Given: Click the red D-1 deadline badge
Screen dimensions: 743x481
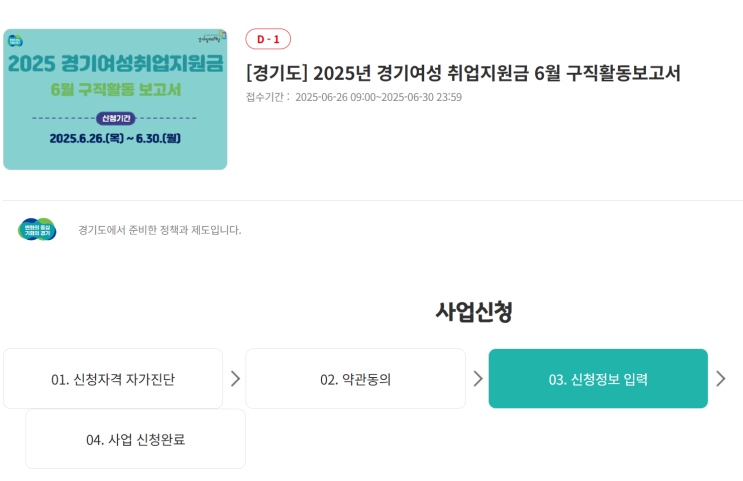Looking at the screenshot, I should pyautogui.click(x=268, y=39).
